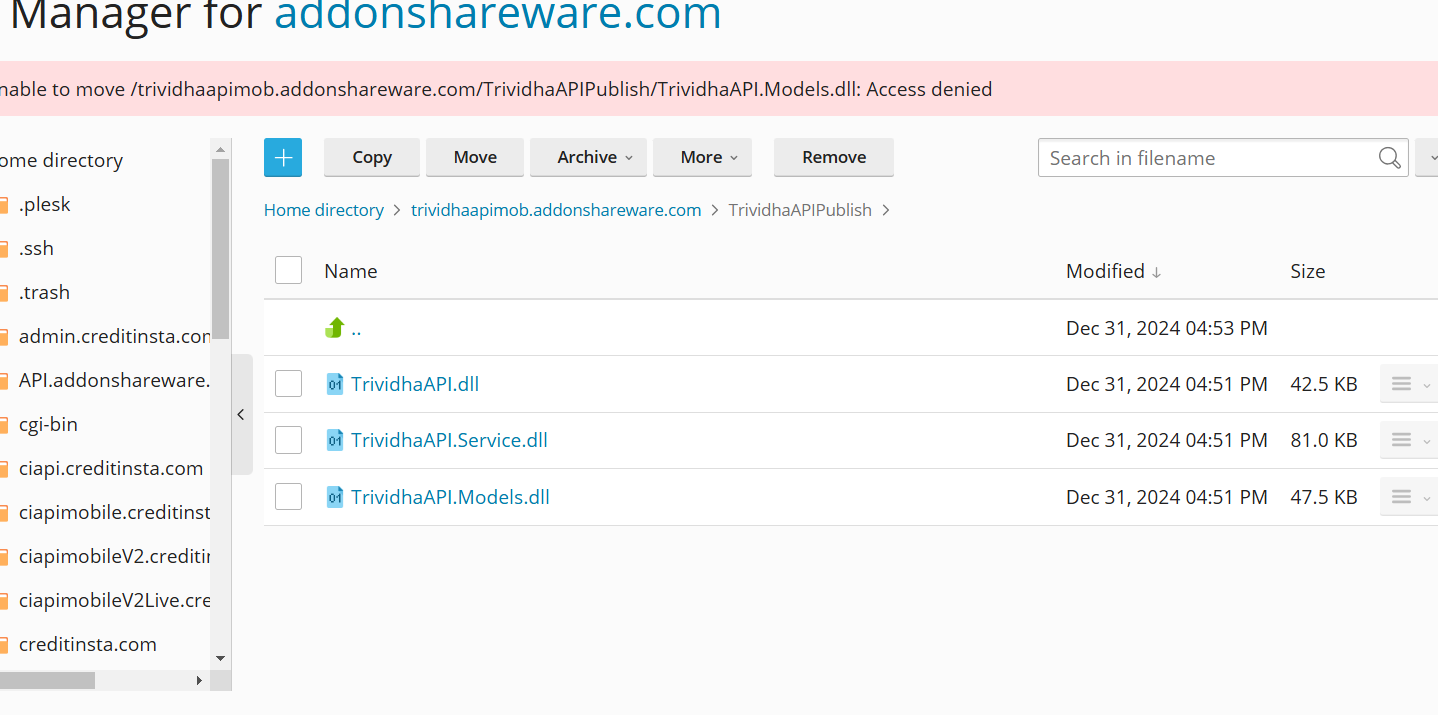Click the cgi-bin folder icon
1438x715 pixels.
tap(4, 425)
